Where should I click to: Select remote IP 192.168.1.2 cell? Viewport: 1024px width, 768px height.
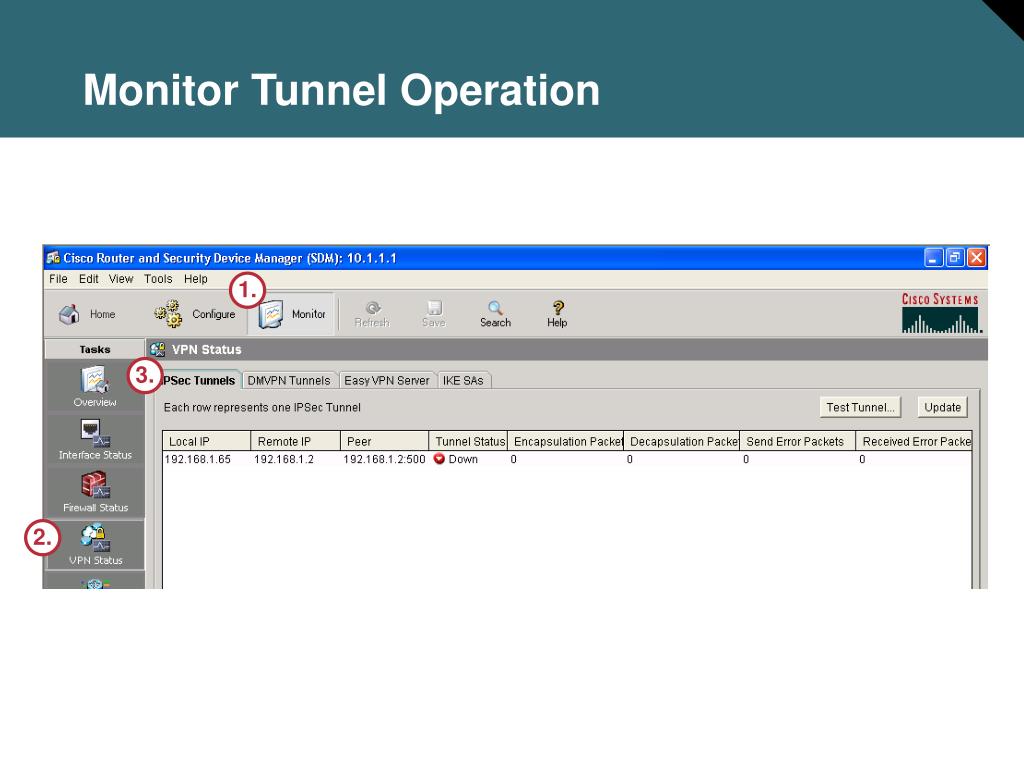click(x=284, y=459)
